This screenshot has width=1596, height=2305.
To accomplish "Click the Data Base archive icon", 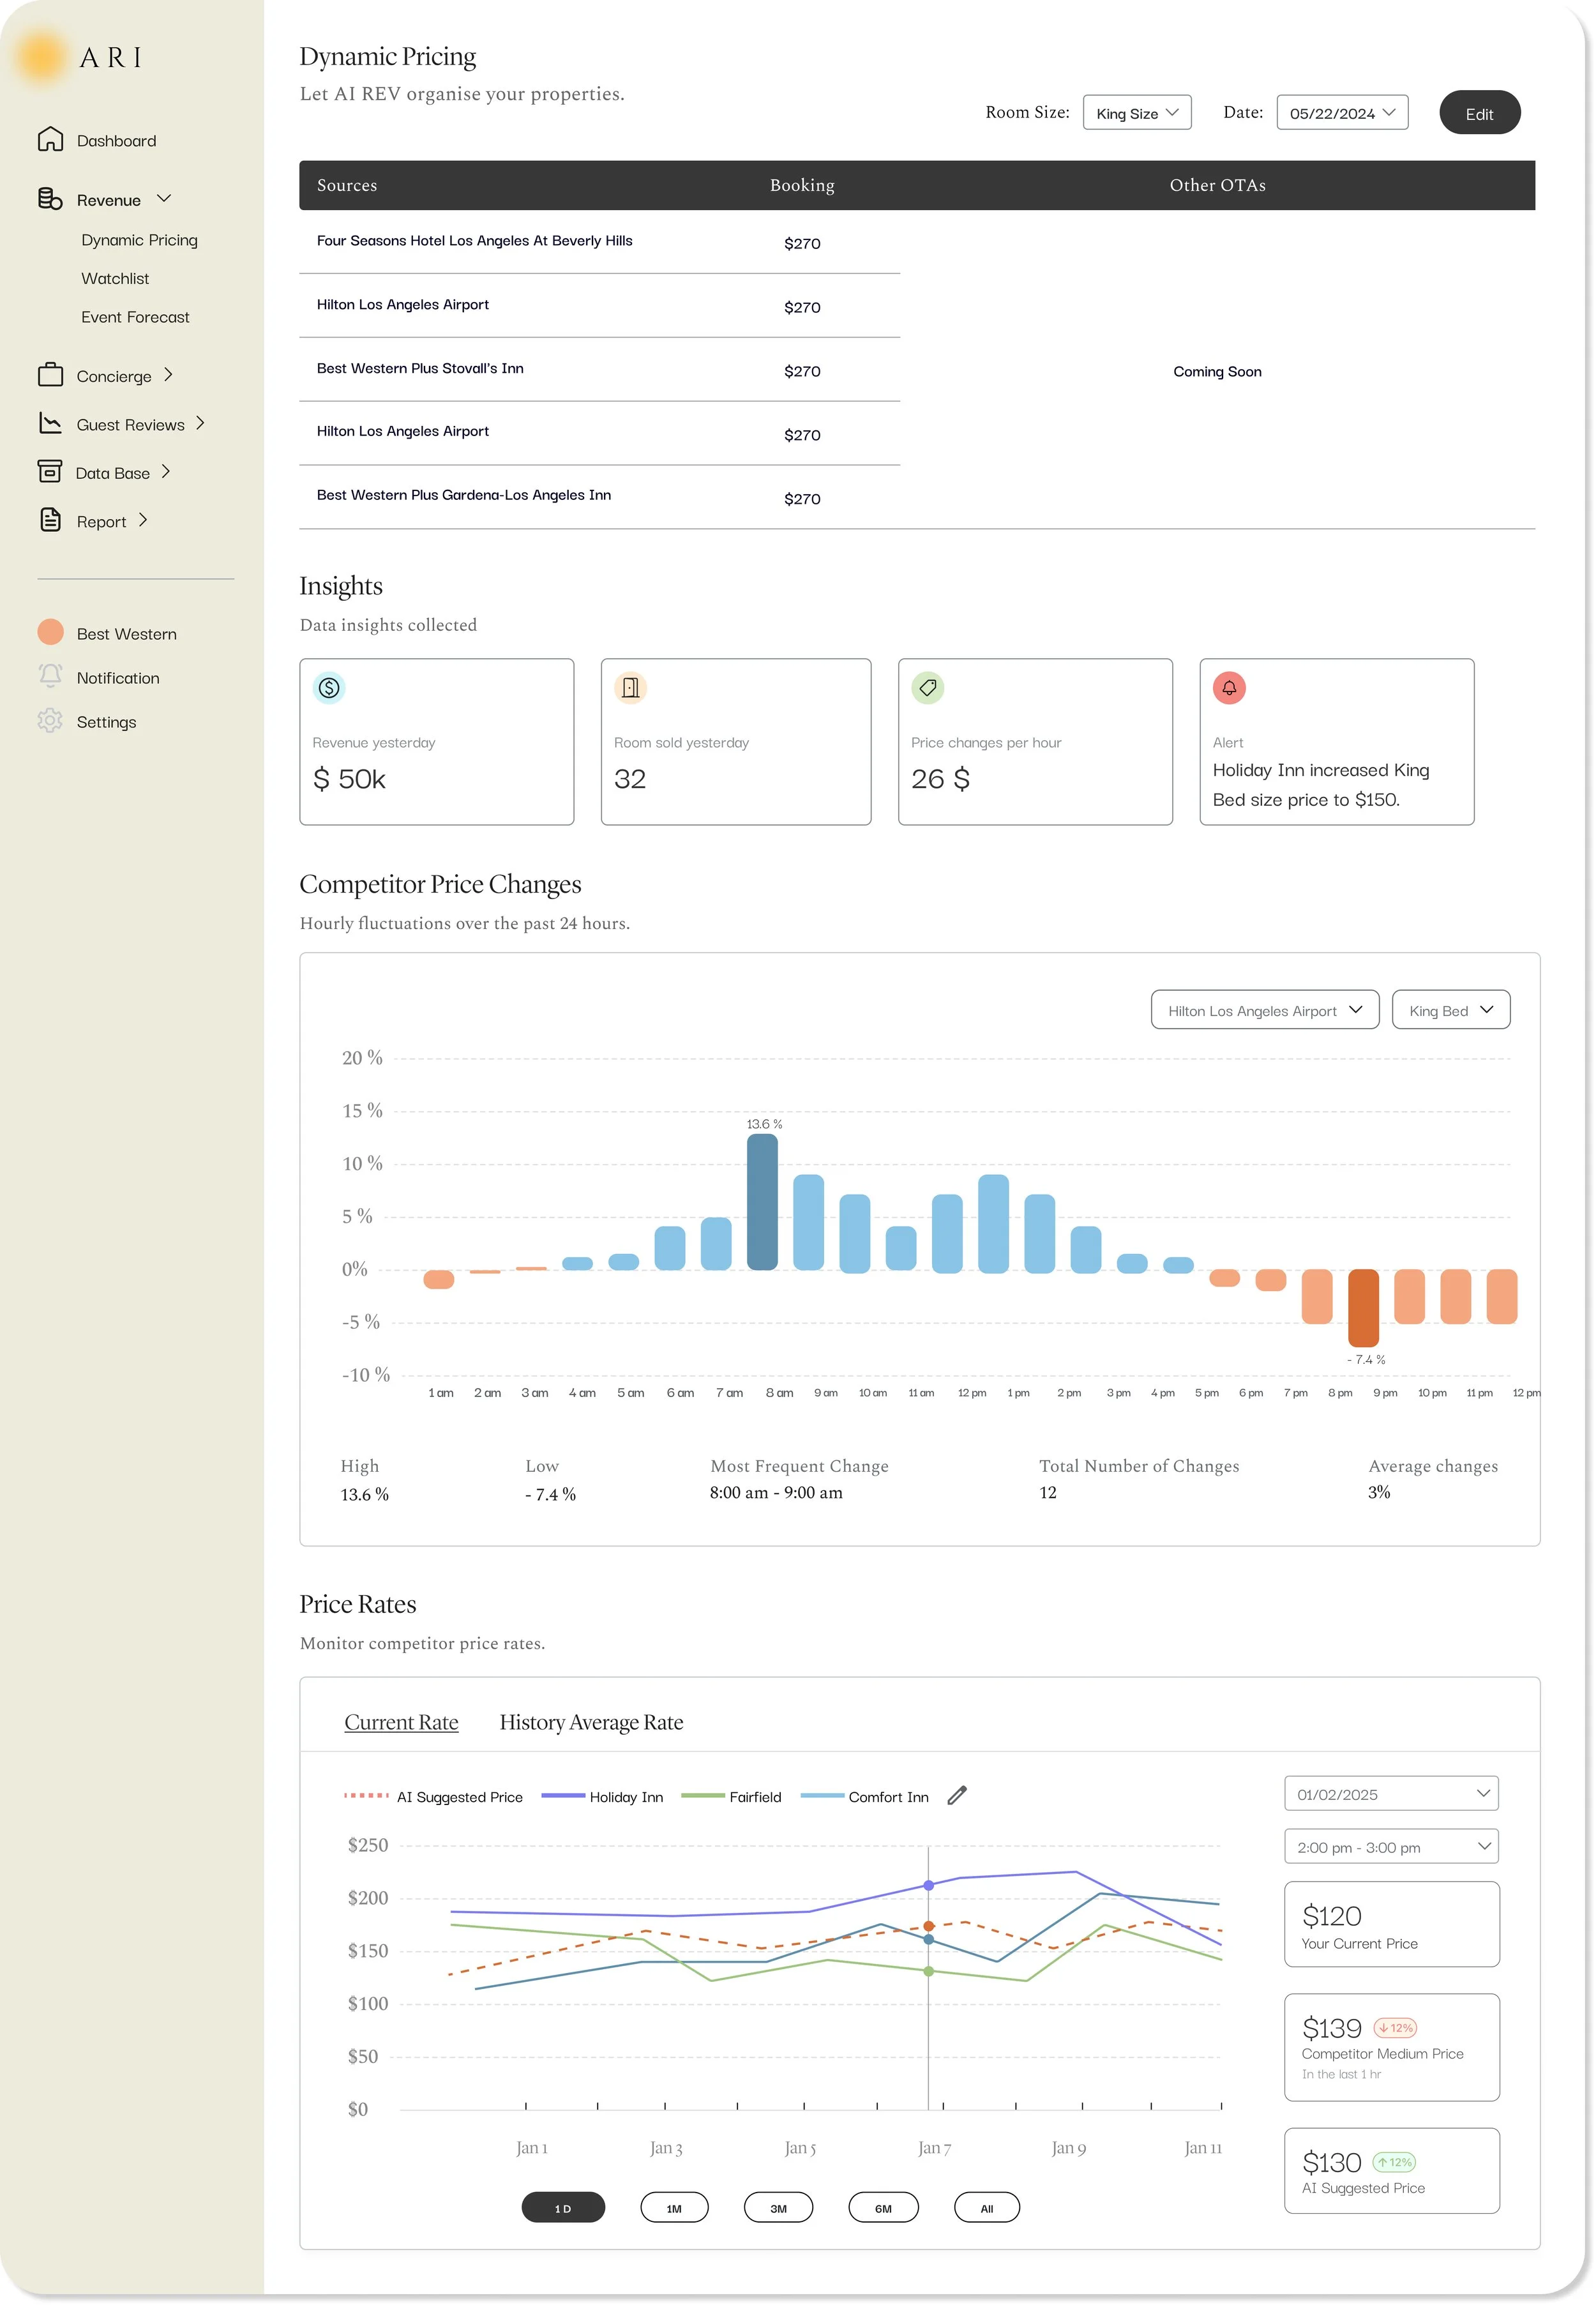I will (x=50, y=472).
